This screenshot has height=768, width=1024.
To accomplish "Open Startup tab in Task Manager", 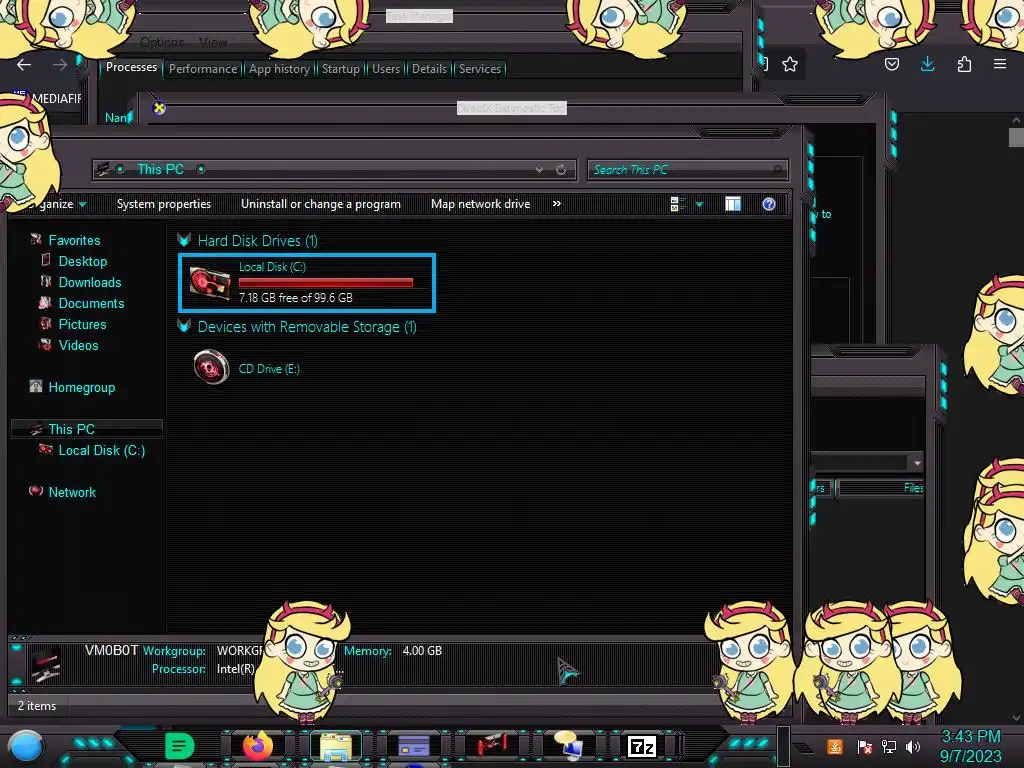I will click(340, 69).
